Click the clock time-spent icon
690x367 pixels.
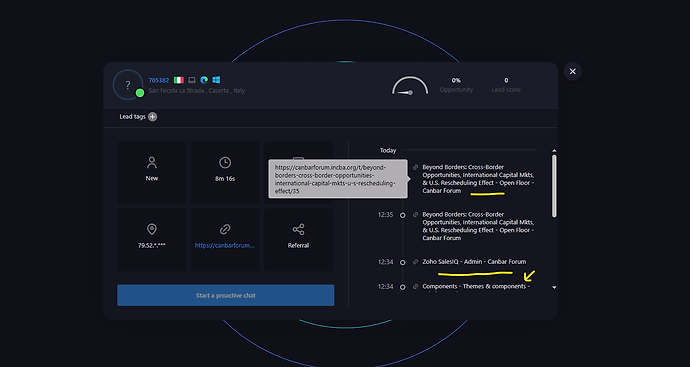225,162
